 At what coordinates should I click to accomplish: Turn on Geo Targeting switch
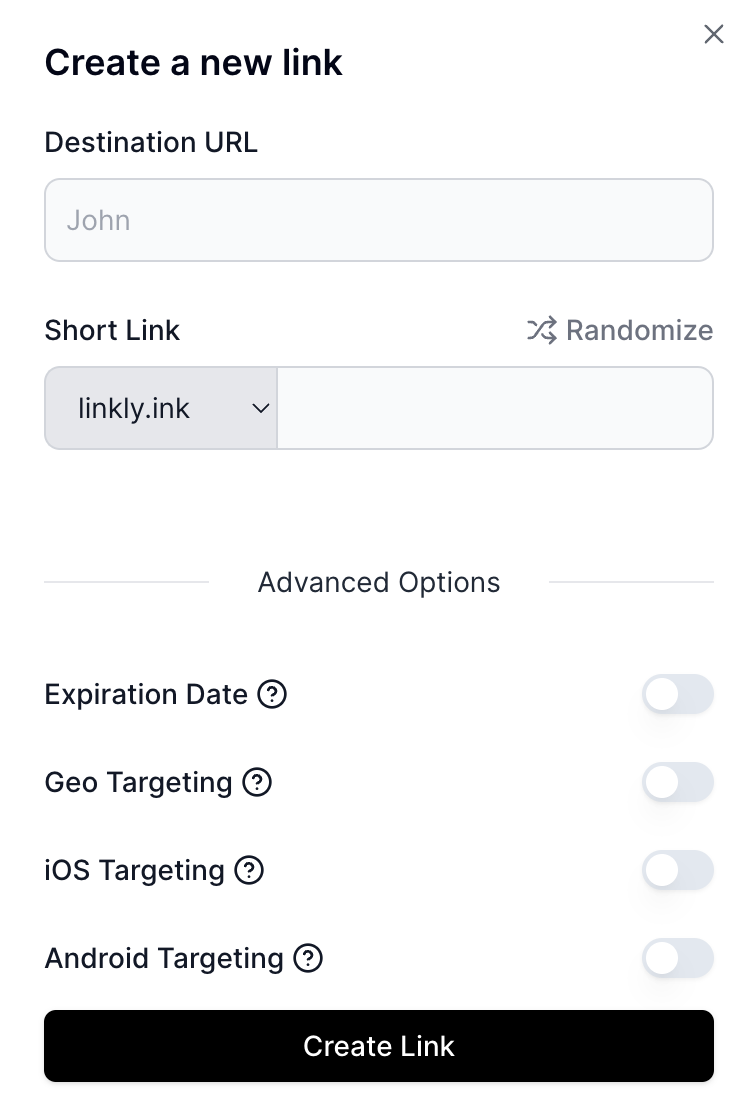677,782
